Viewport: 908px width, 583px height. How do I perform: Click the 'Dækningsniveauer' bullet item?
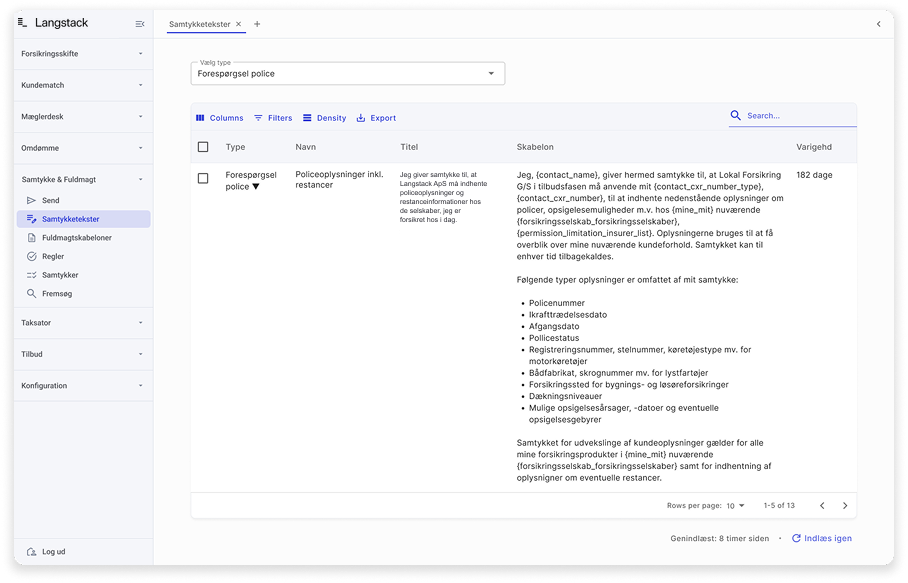coord(565,397)
